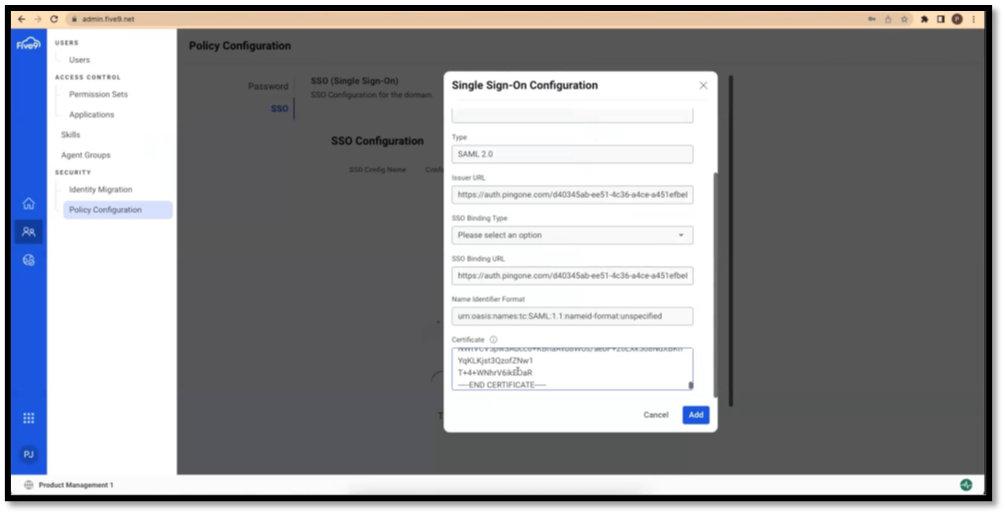
Task: Click the Policy Configuration page heading
Action: tap(240, 46)
